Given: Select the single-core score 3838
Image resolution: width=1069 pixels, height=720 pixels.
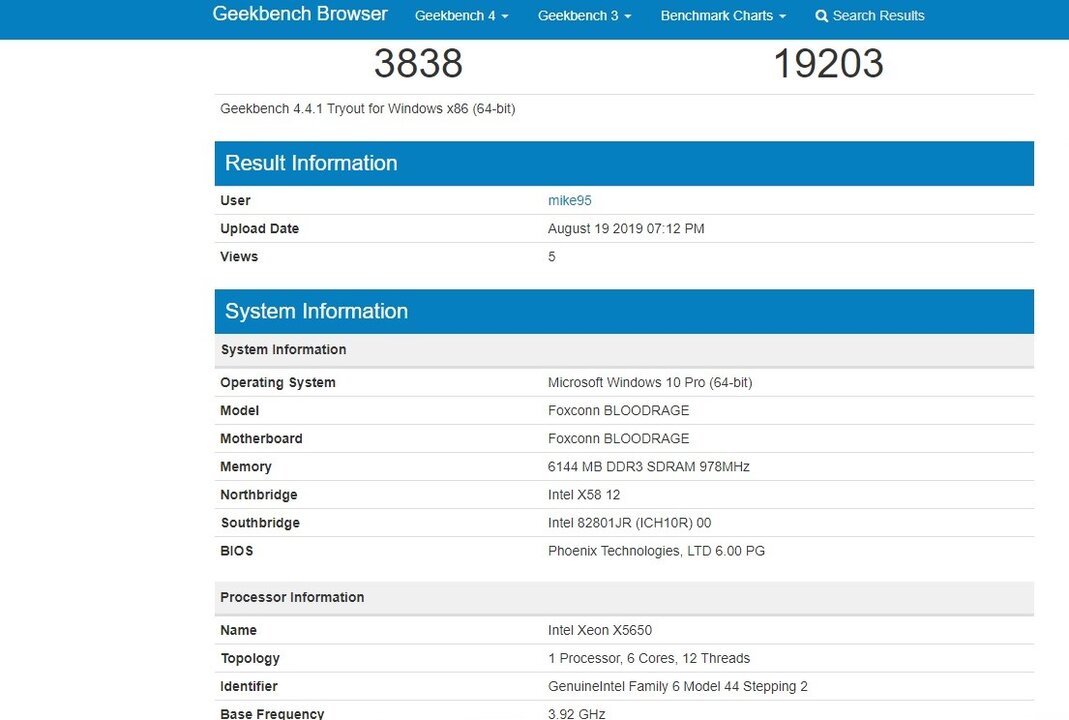Looking at the screenshot, I should tap(418, 63).
